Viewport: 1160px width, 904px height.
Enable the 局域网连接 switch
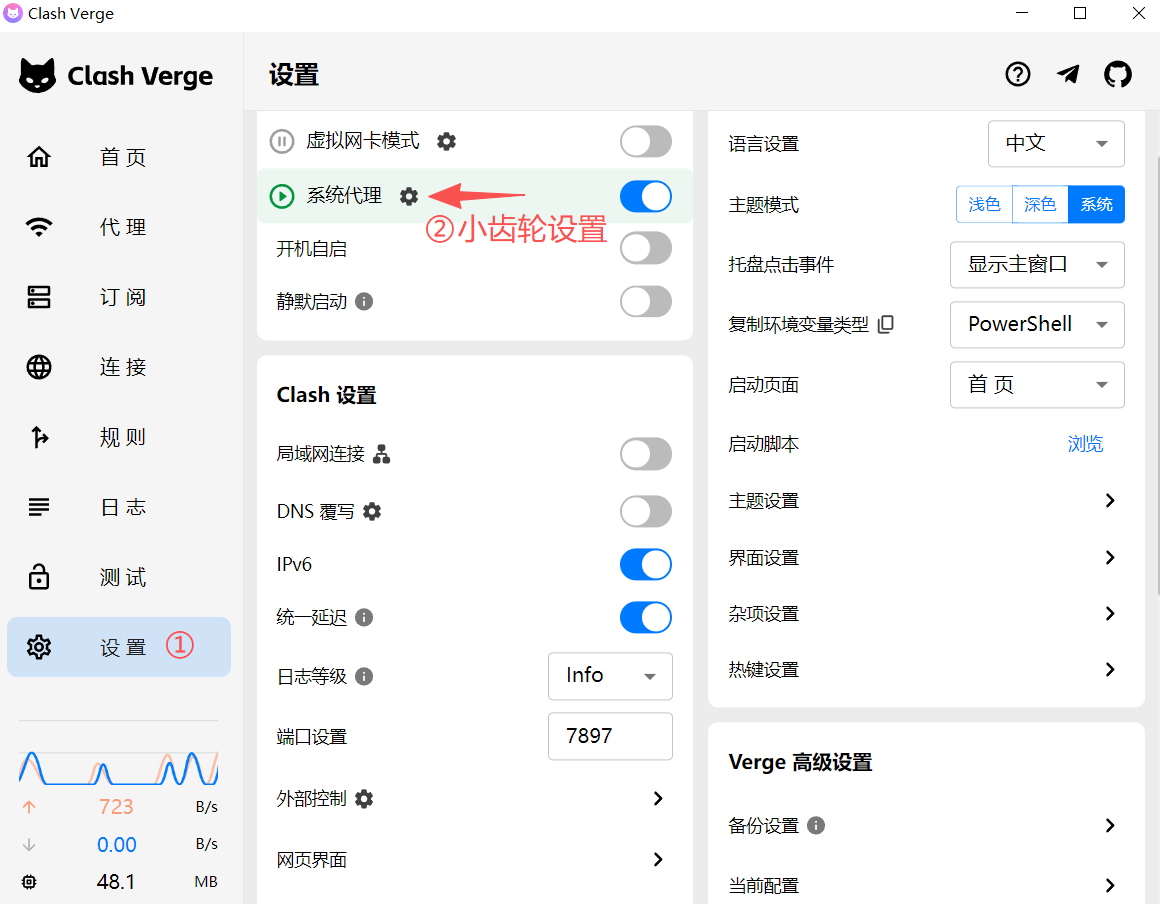click(x=646, y=453)
